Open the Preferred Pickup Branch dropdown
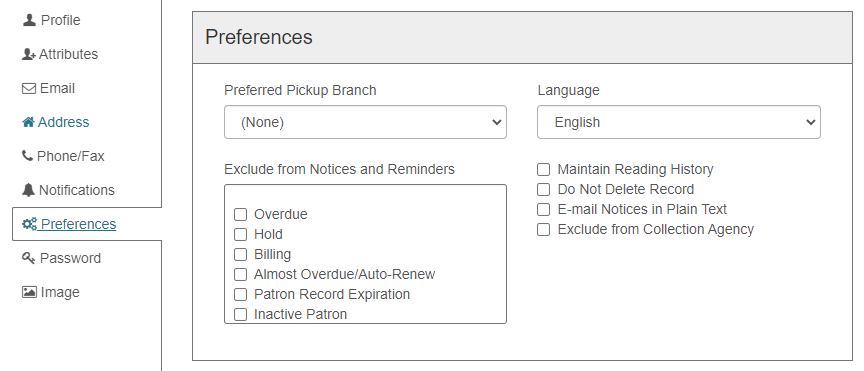This screenshot has width=864, height=371. [365, 122]
